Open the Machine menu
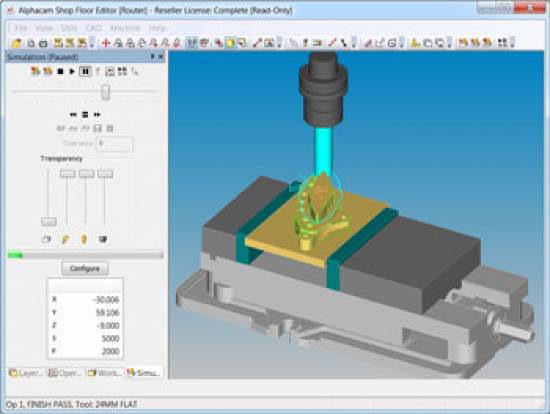The image size is (550, 414). pyautogui.click(x=125, y=28)
